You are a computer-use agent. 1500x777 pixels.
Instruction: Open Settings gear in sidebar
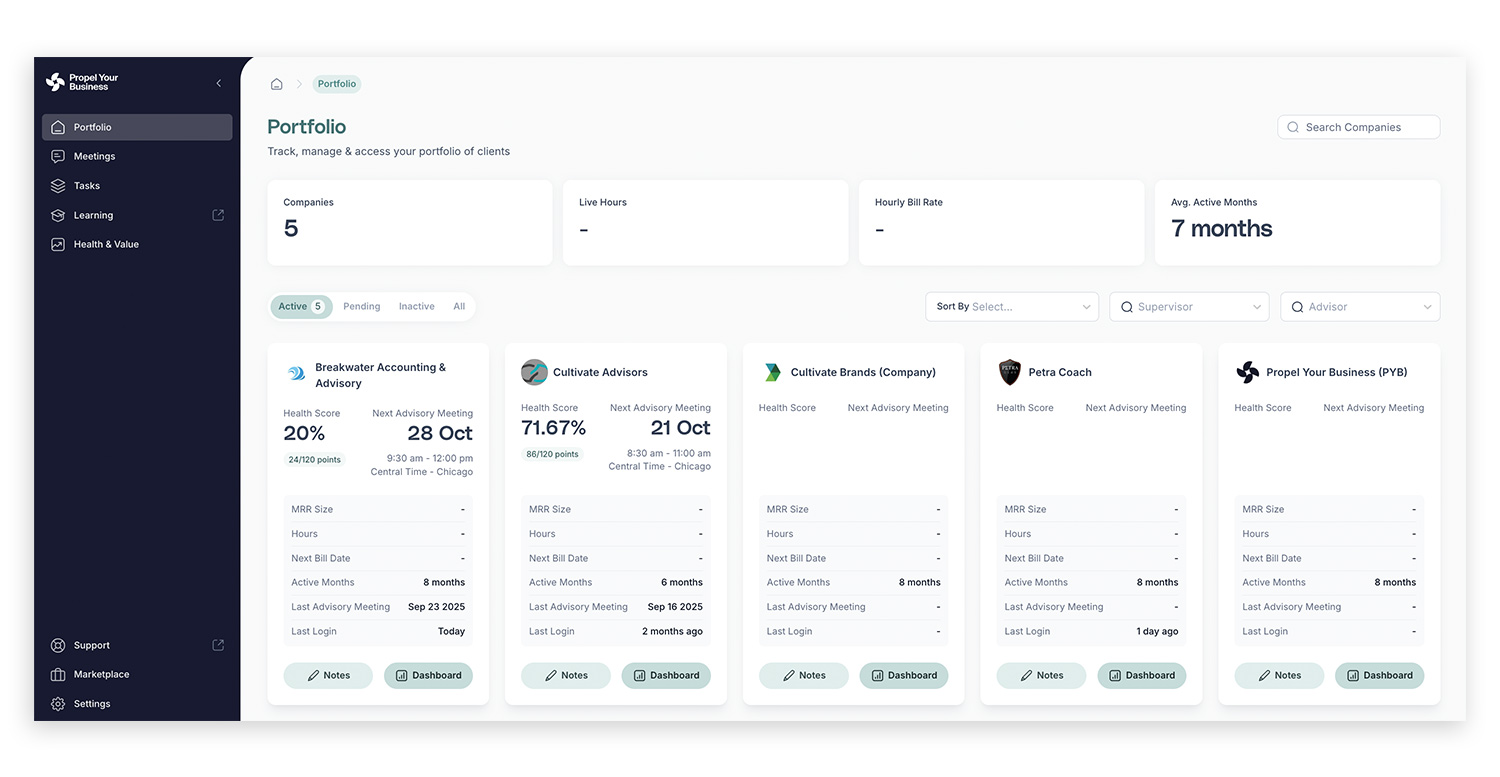[91, 704]
